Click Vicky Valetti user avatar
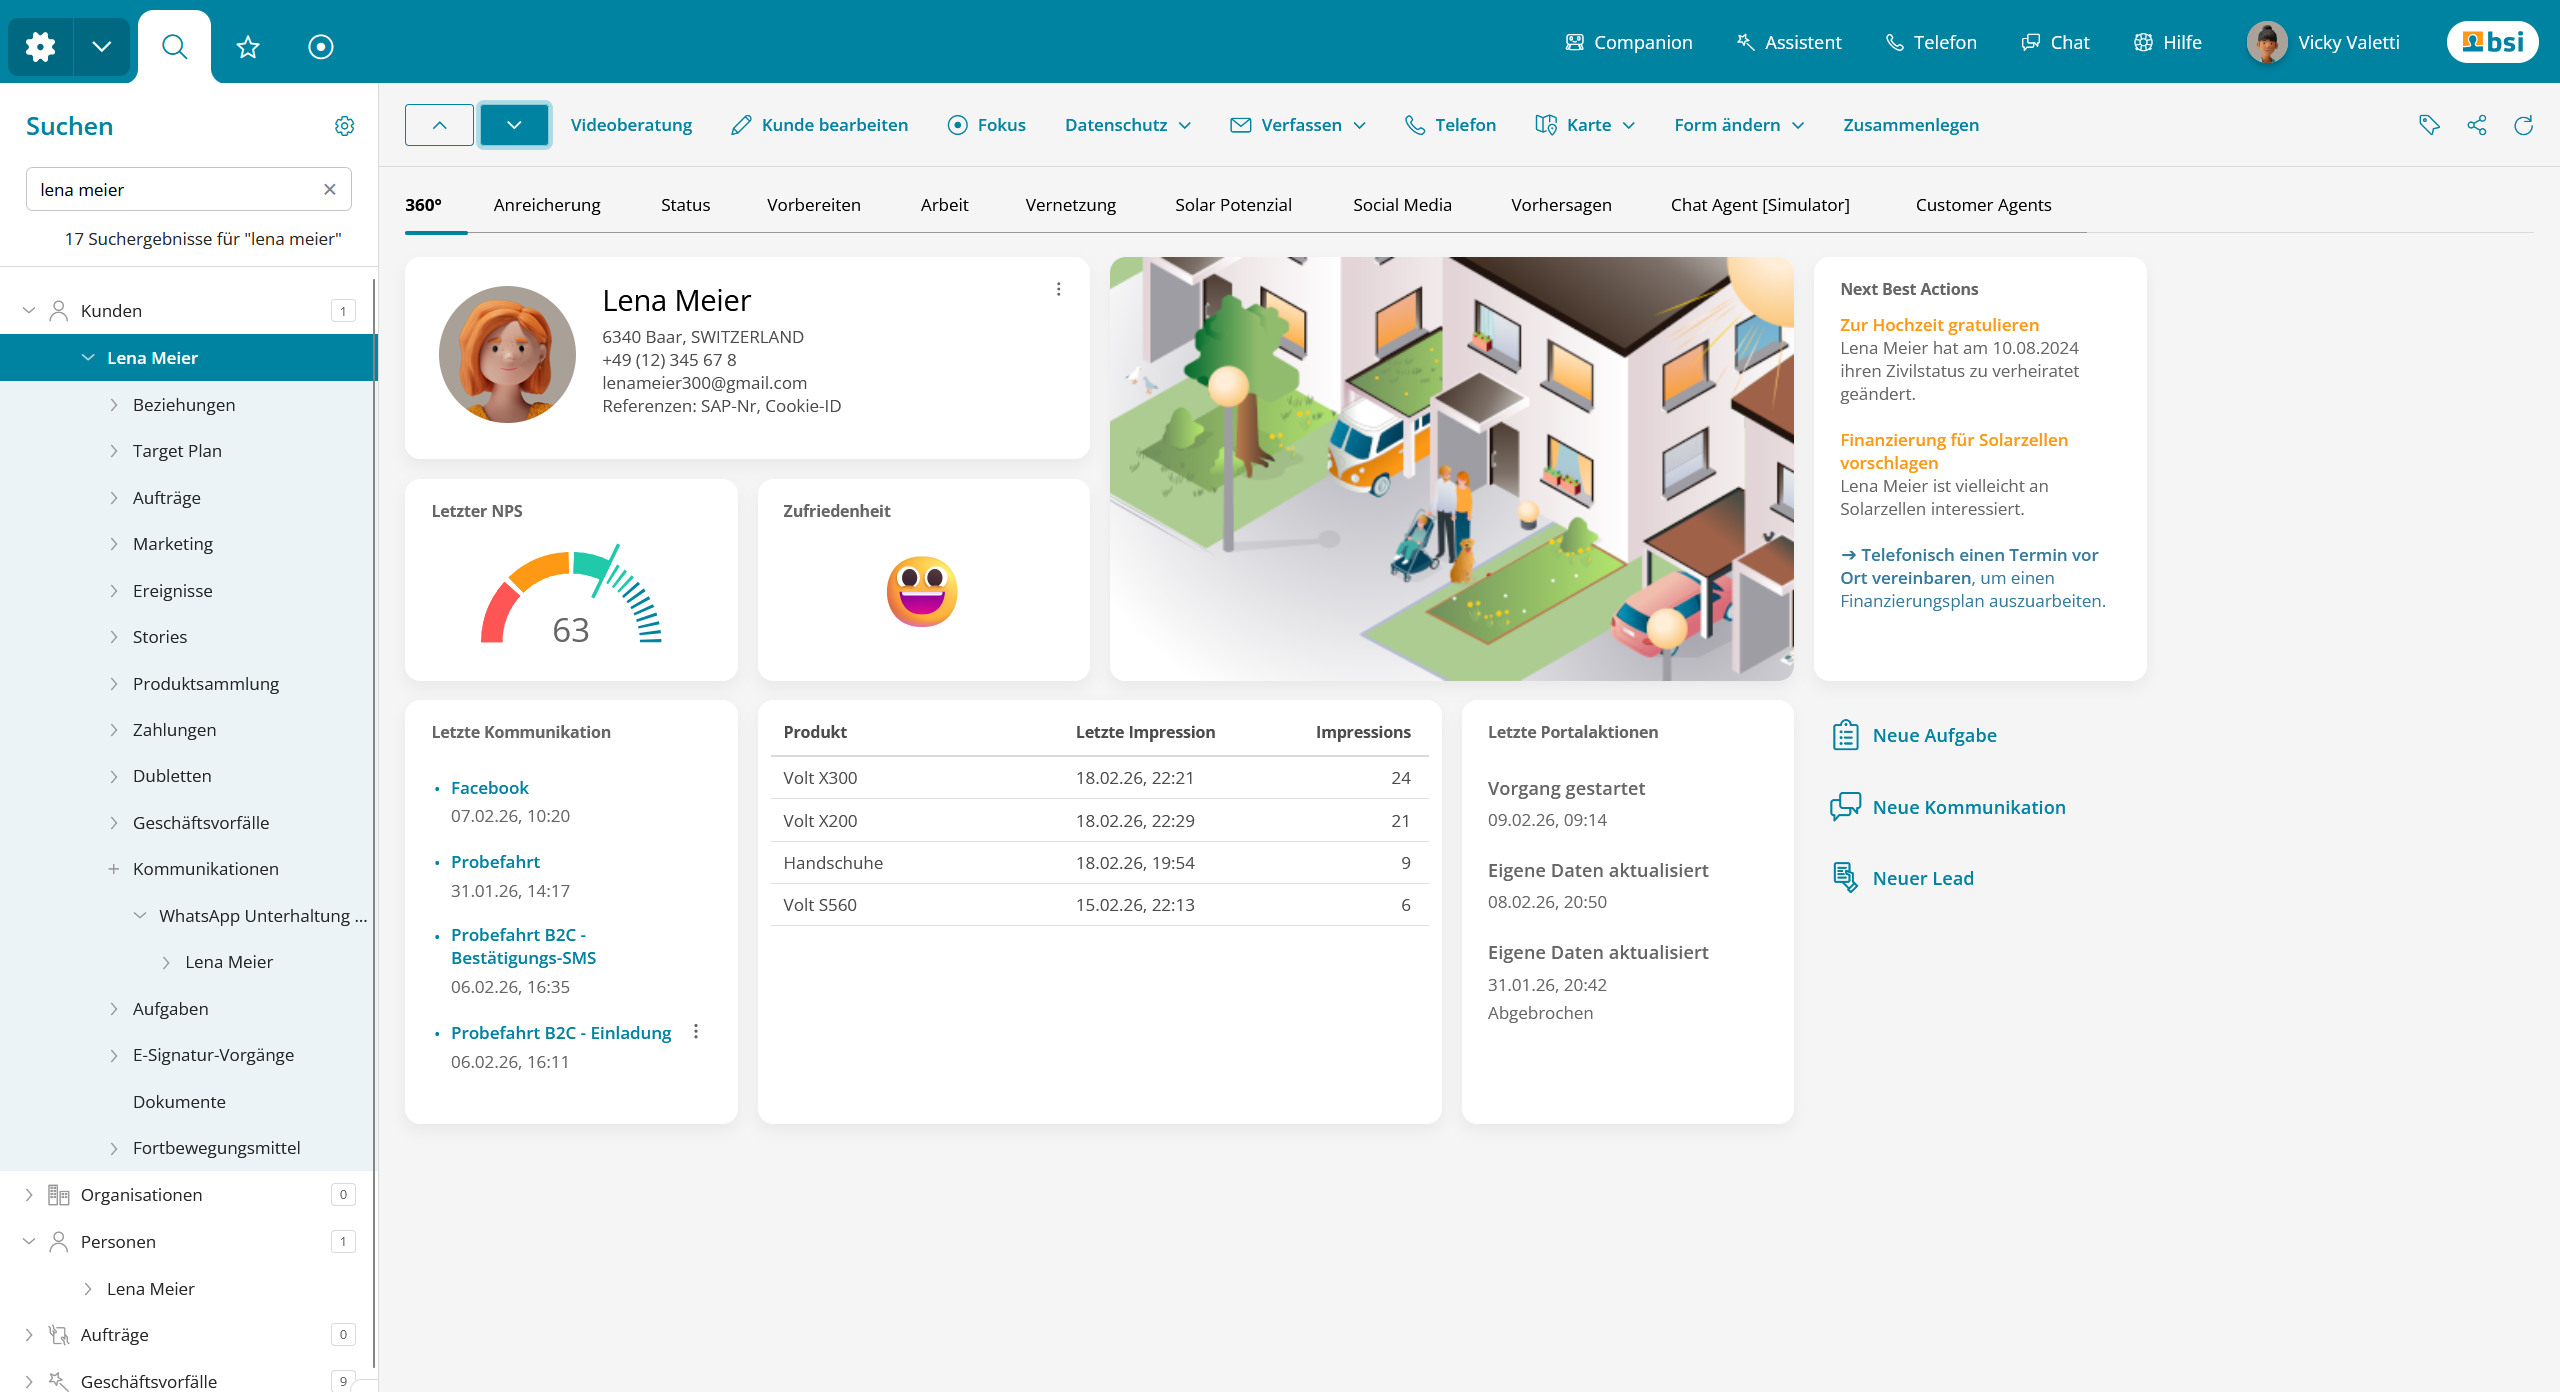 pyautogui.click(x=2267, y=42)
